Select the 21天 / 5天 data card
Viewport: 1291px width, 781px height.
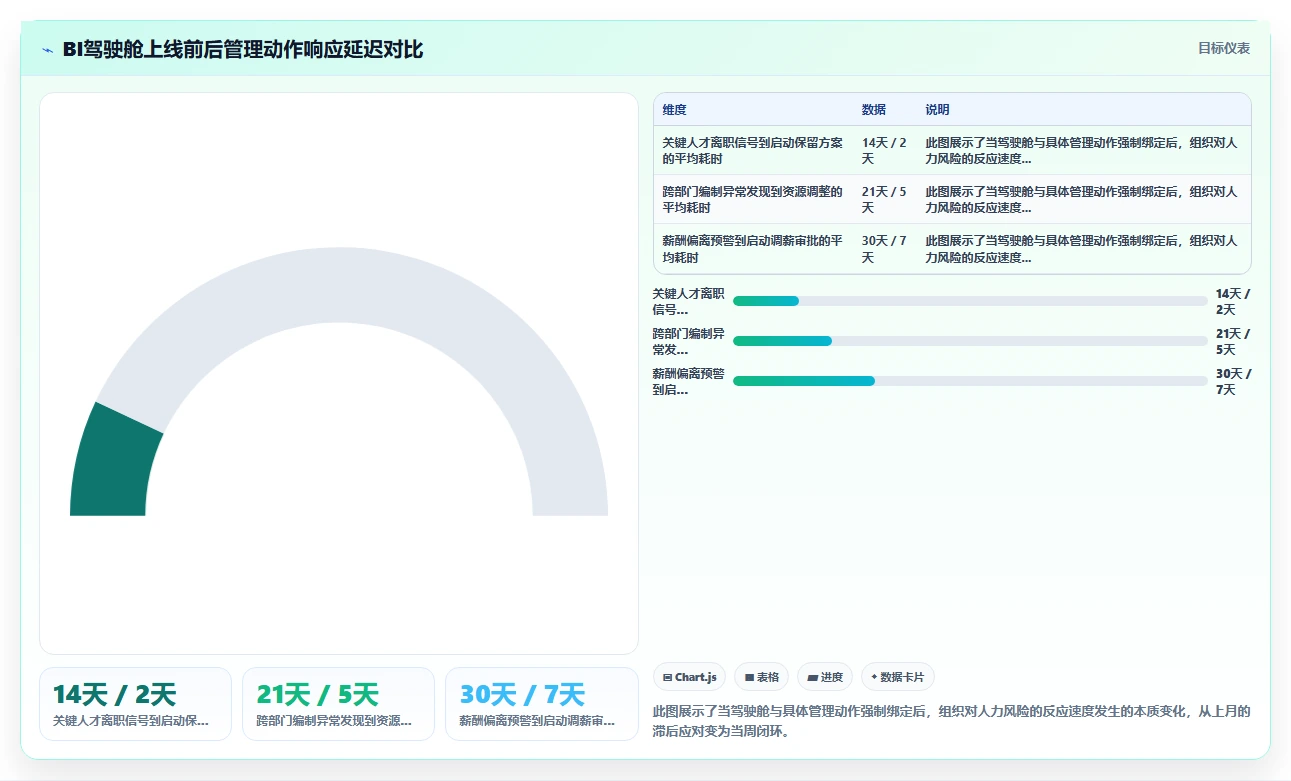(338, 704)
